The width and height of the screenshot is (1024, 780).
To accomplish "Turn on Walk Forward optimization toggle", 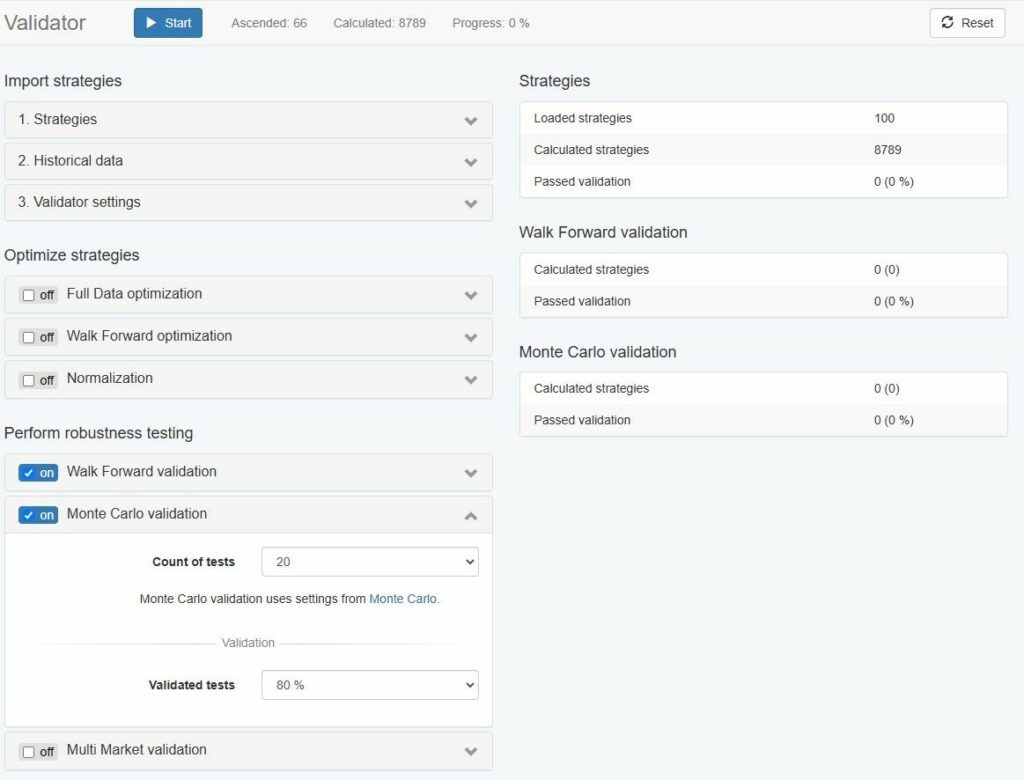I will pos(38,338).
